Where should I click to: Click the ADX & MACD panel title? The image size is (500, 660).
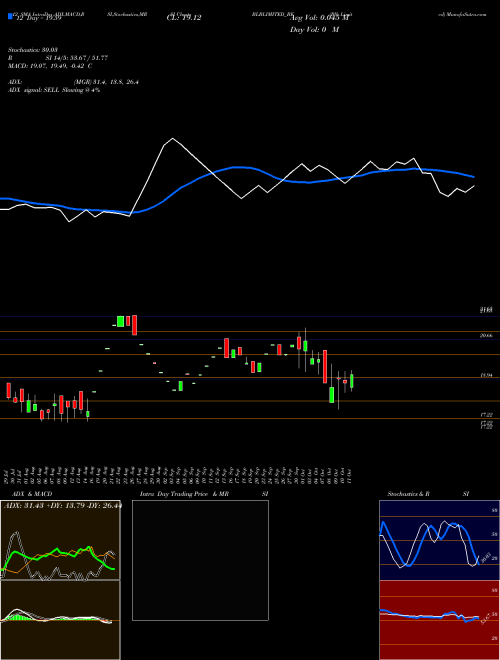tap(32, 494)
